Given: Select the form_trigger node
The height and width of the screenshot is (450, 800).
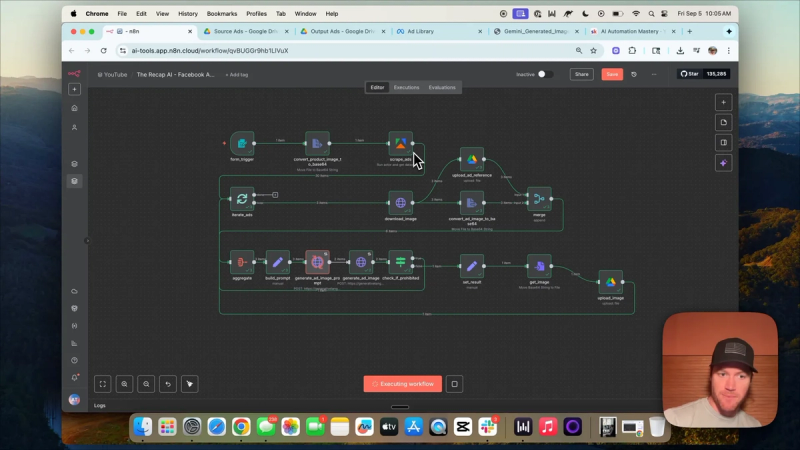Looking at the screenshot, I should pos(242,143).
